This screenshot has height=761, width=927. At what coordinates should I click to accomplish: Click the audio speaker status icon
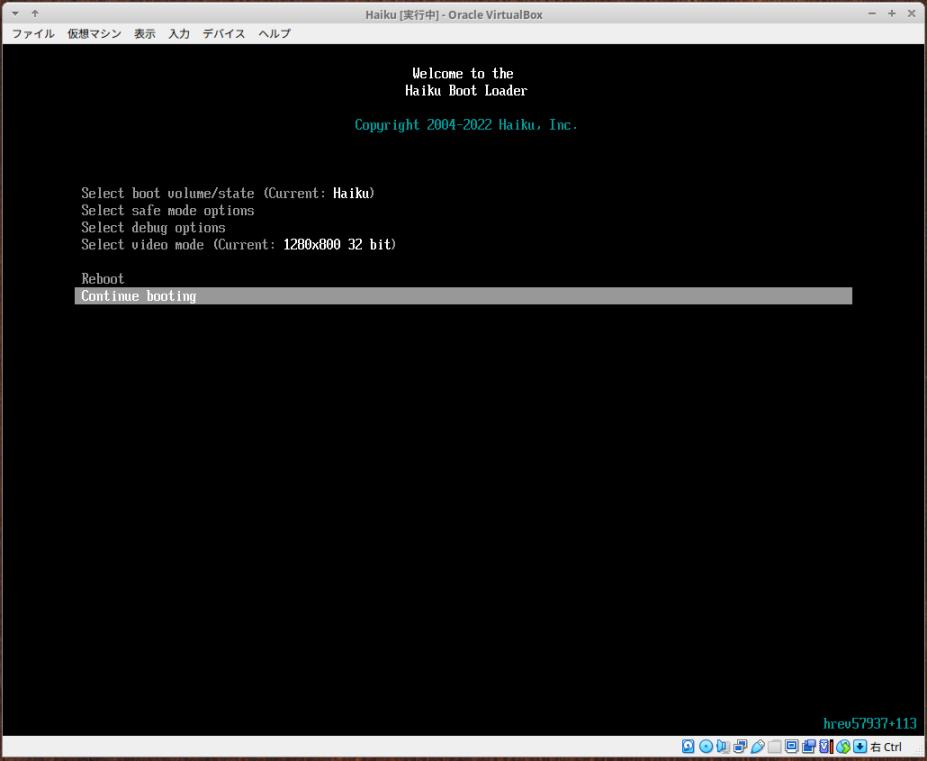pos(722,746)
